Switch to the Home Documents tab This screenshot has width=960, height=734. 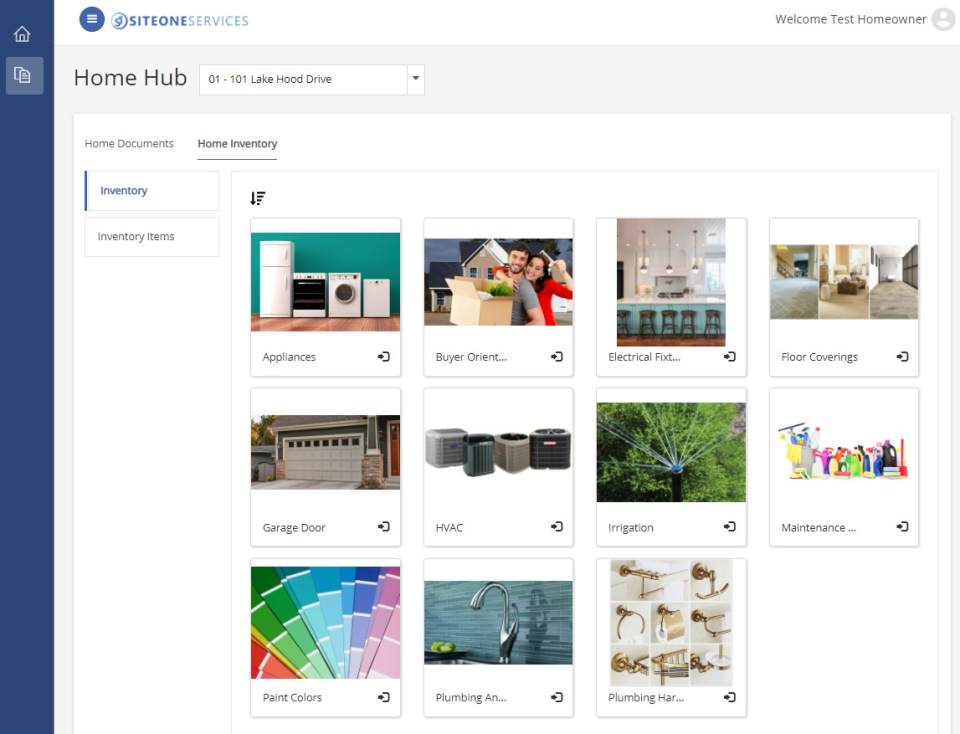click(129, 143)
